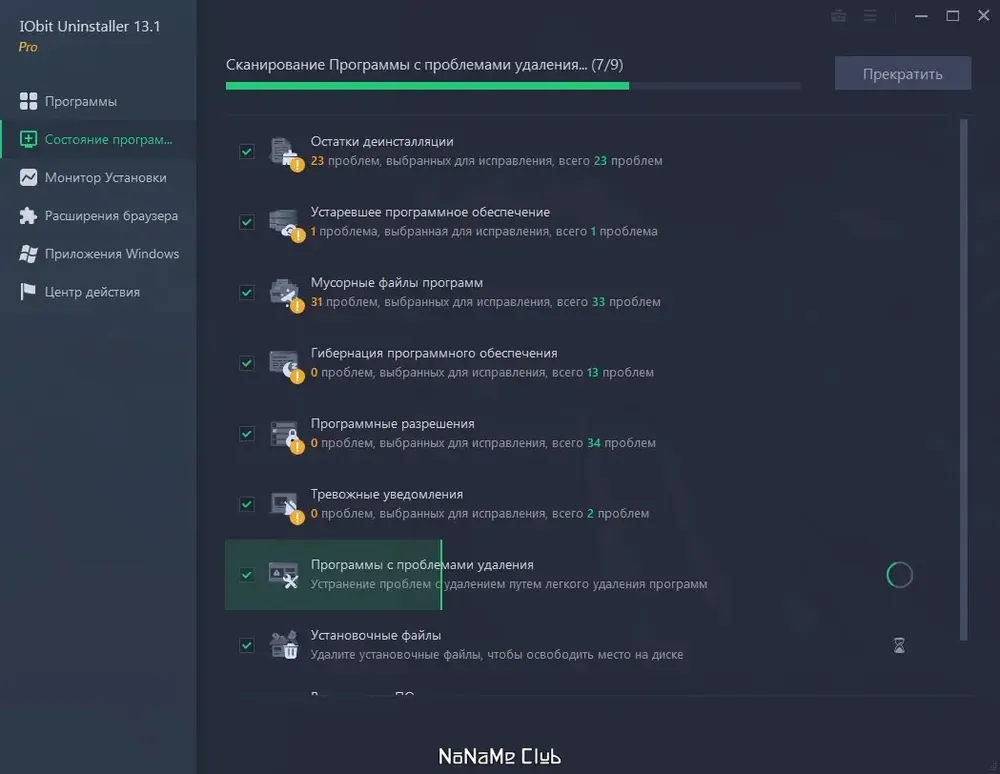The image size is (1000, 774).
Task: Click the Тревожные уведомления icon
Action: [285, 507]
